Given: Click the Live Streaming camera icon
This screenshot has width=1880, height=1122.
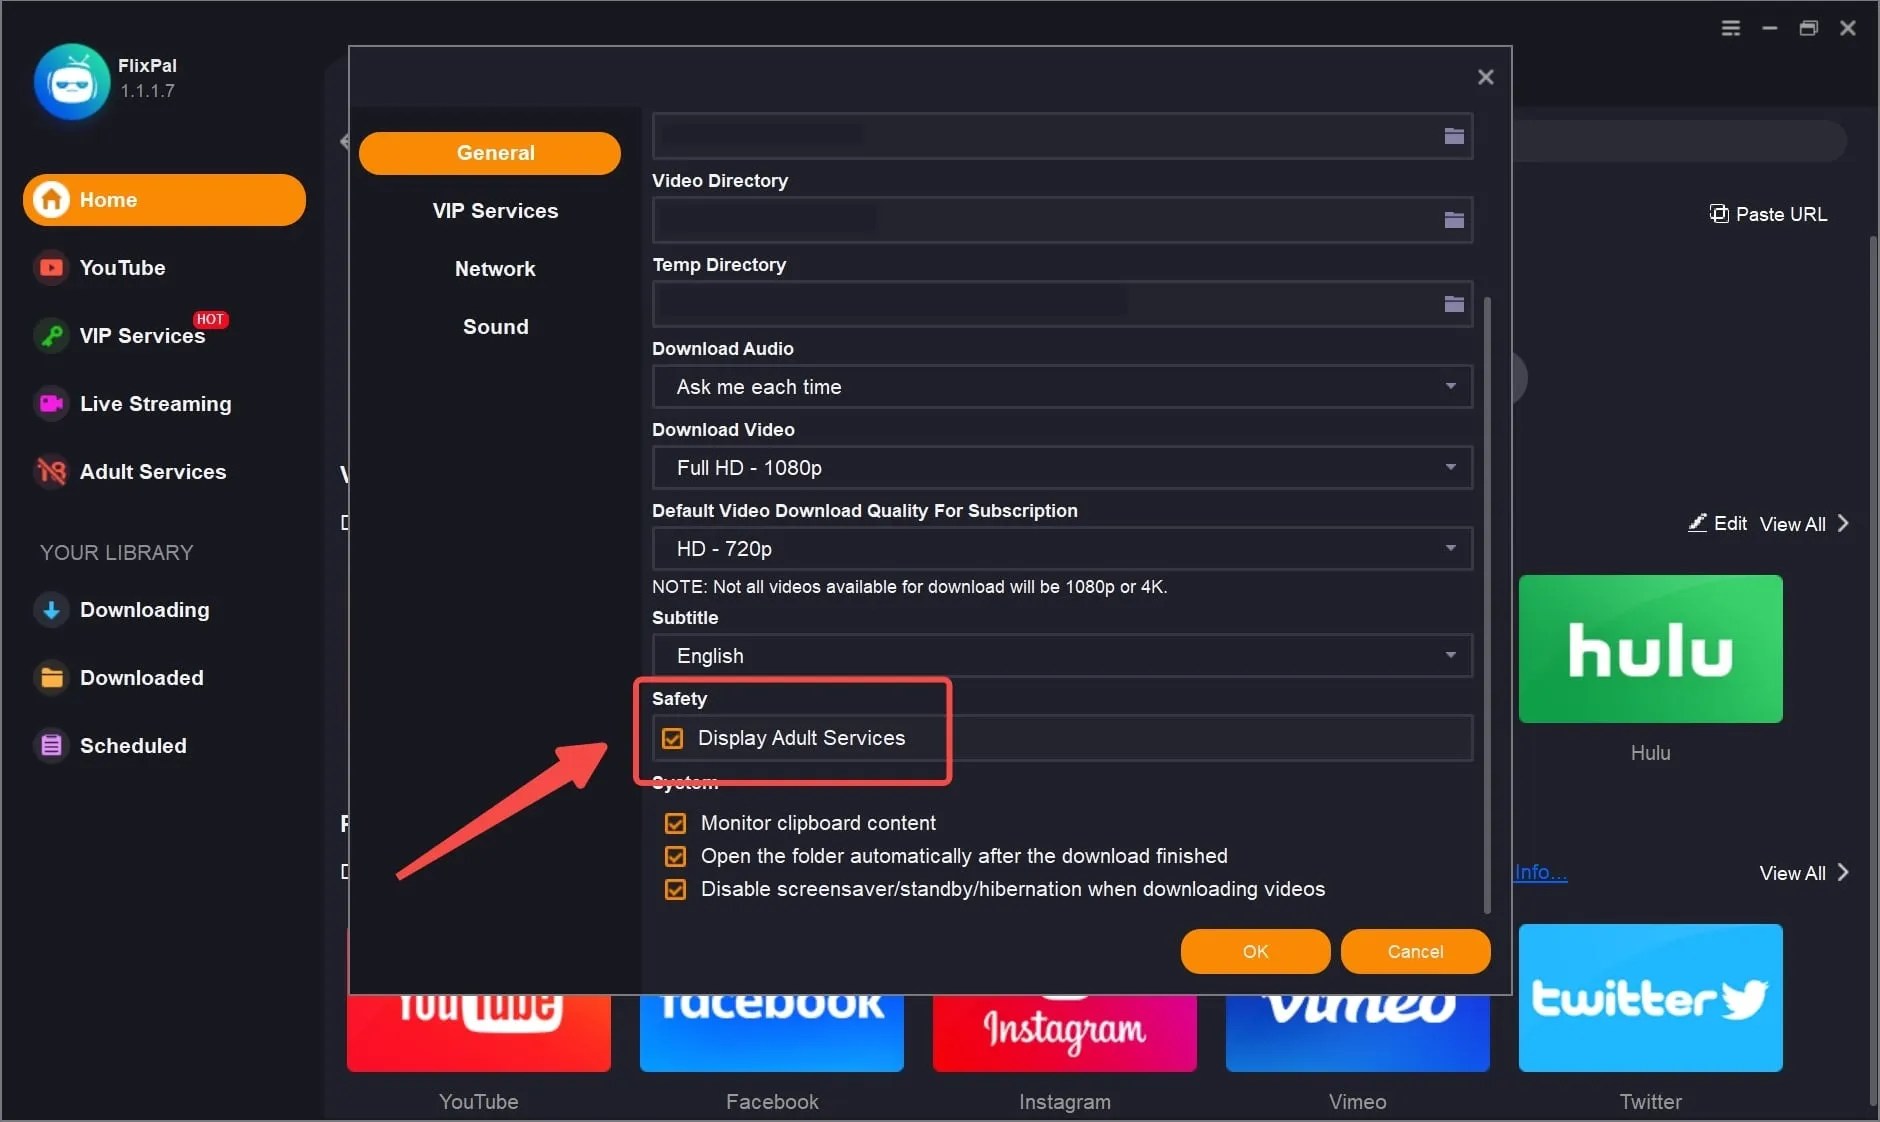Looking at the screenshot, I should [x=51, y=404].
